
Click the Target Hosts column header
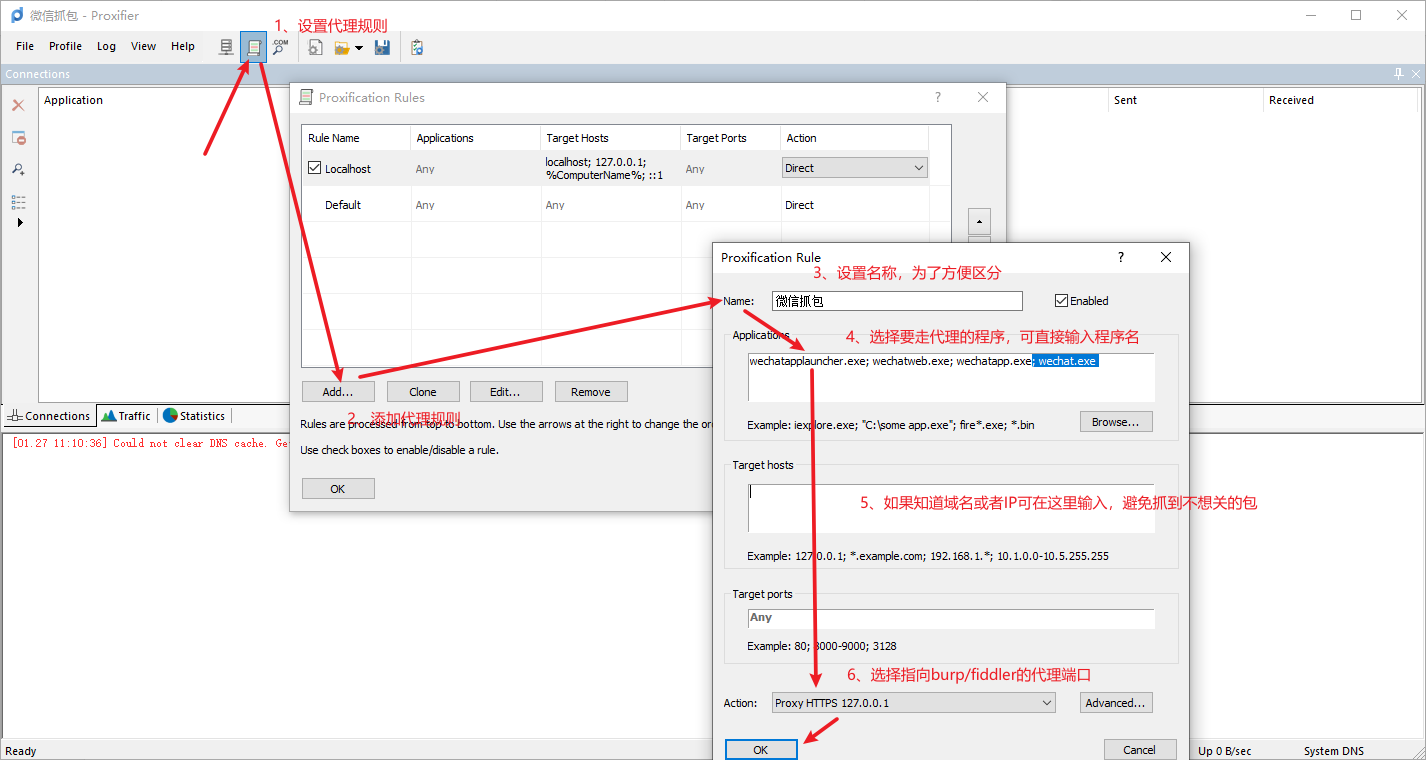pyautogui.click(x=610, y=138)
